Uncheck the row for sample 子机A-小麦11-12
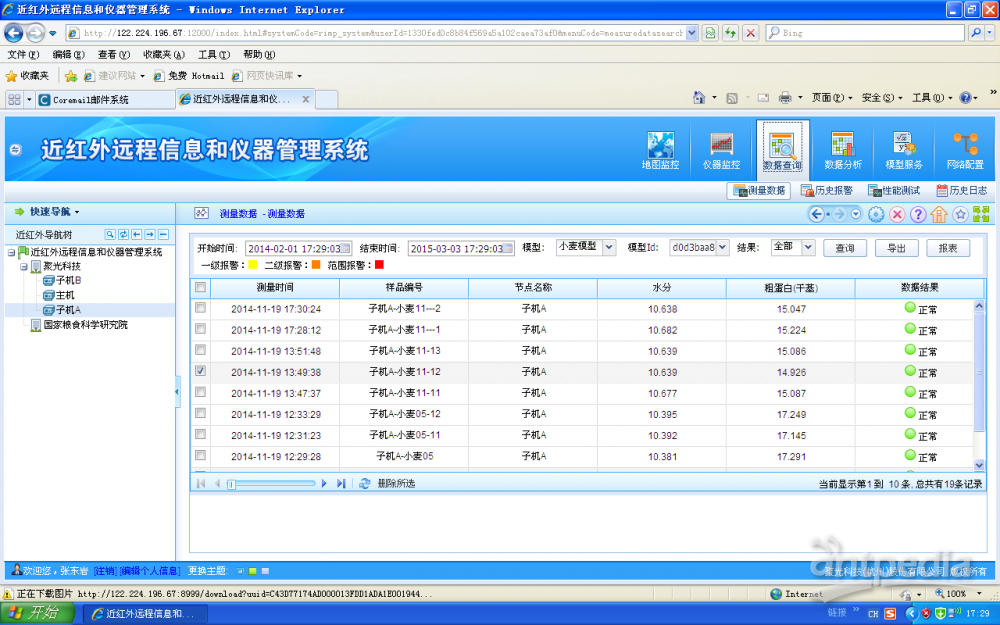This screenshot has height=625, width=1000. pyautogui.click(x=201, y=371)
